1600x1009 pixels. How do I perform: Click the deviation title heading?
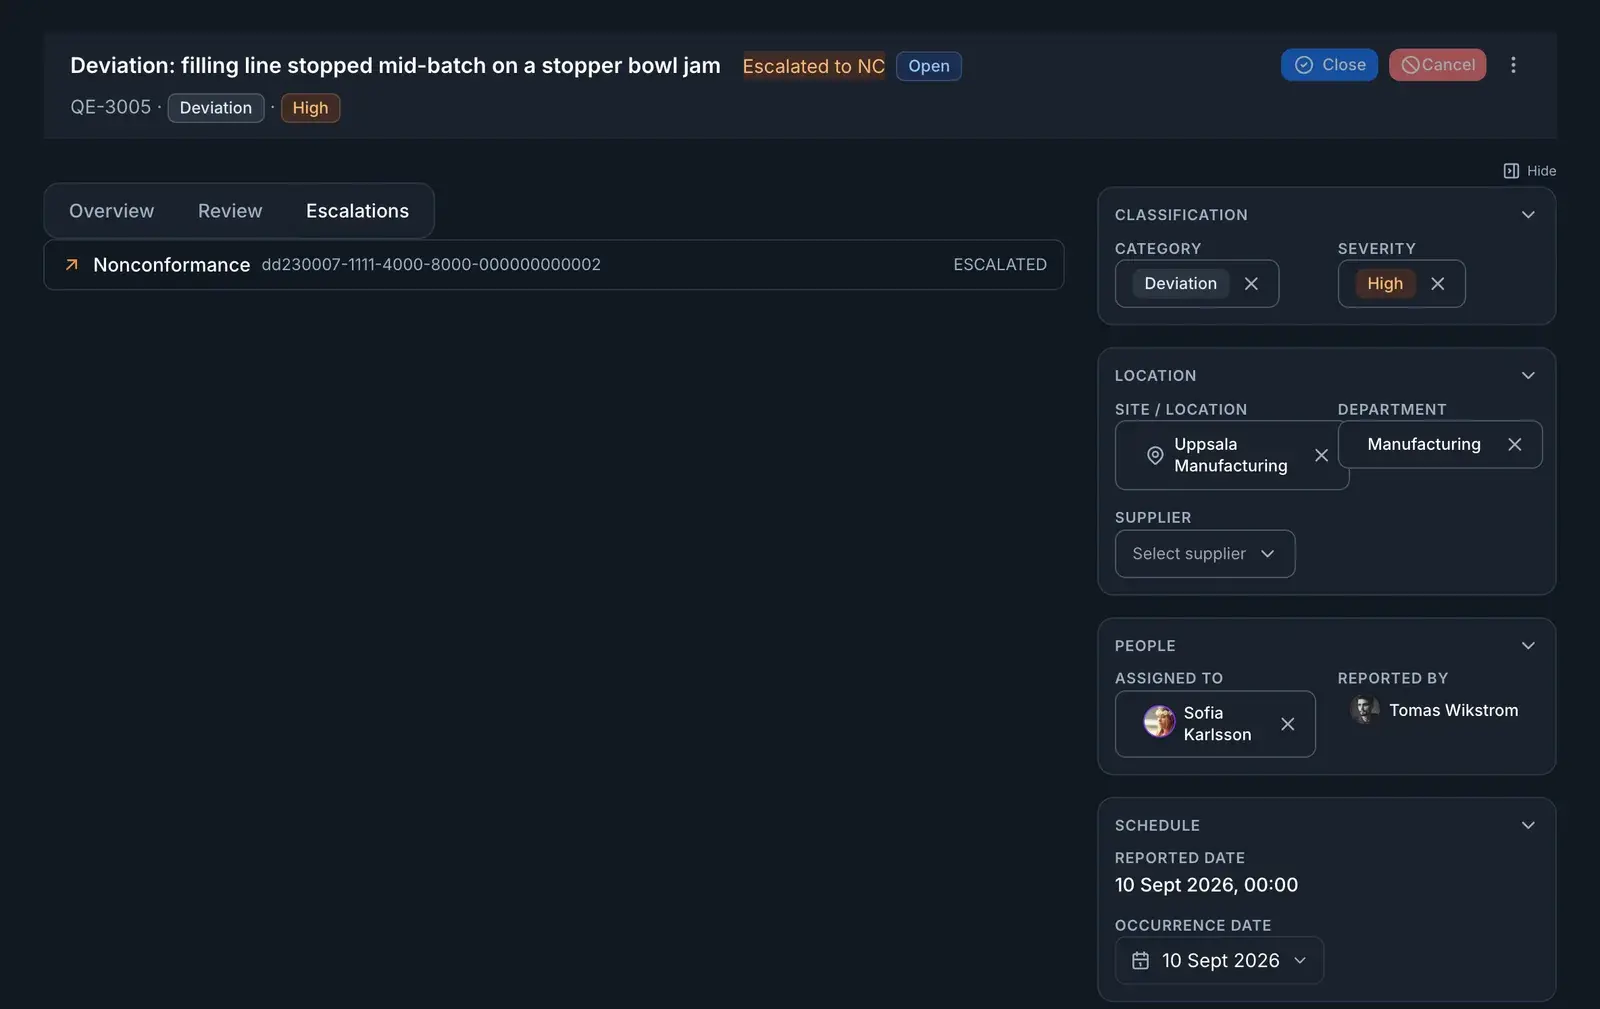click(x=395, y=66)
